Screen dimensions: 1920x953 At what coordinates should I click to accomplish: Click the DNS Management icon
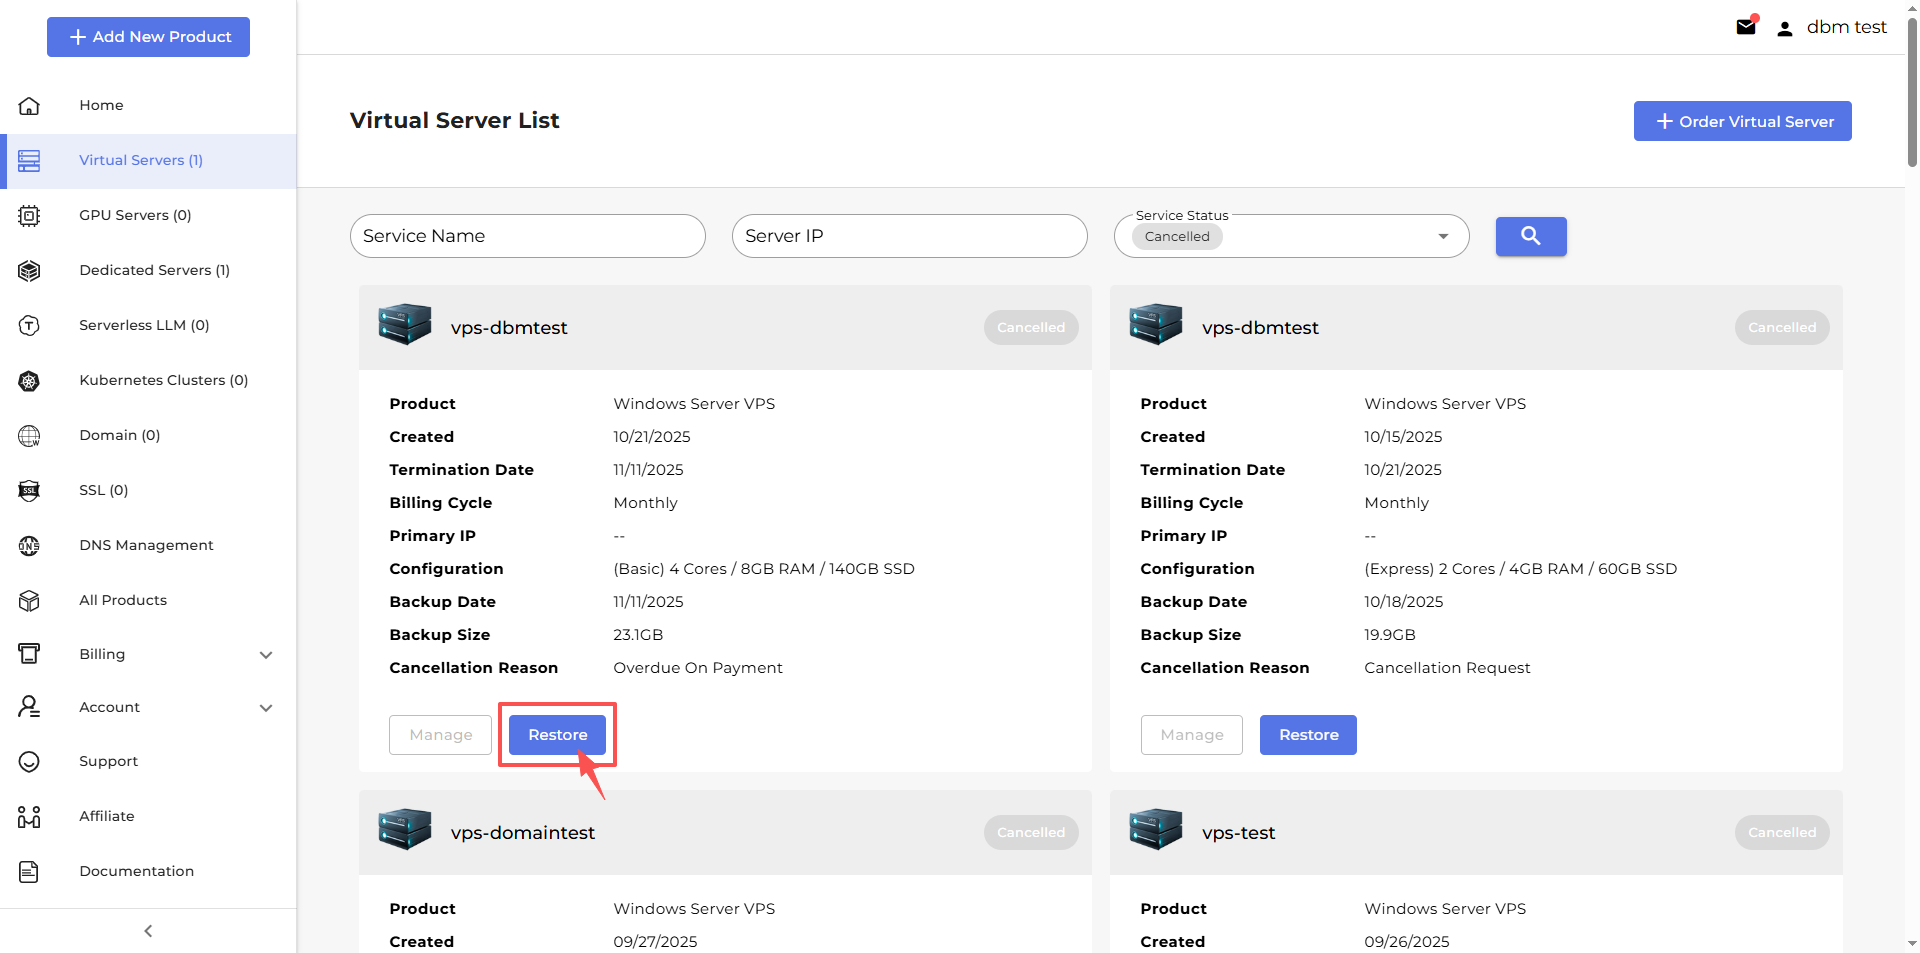29,545
